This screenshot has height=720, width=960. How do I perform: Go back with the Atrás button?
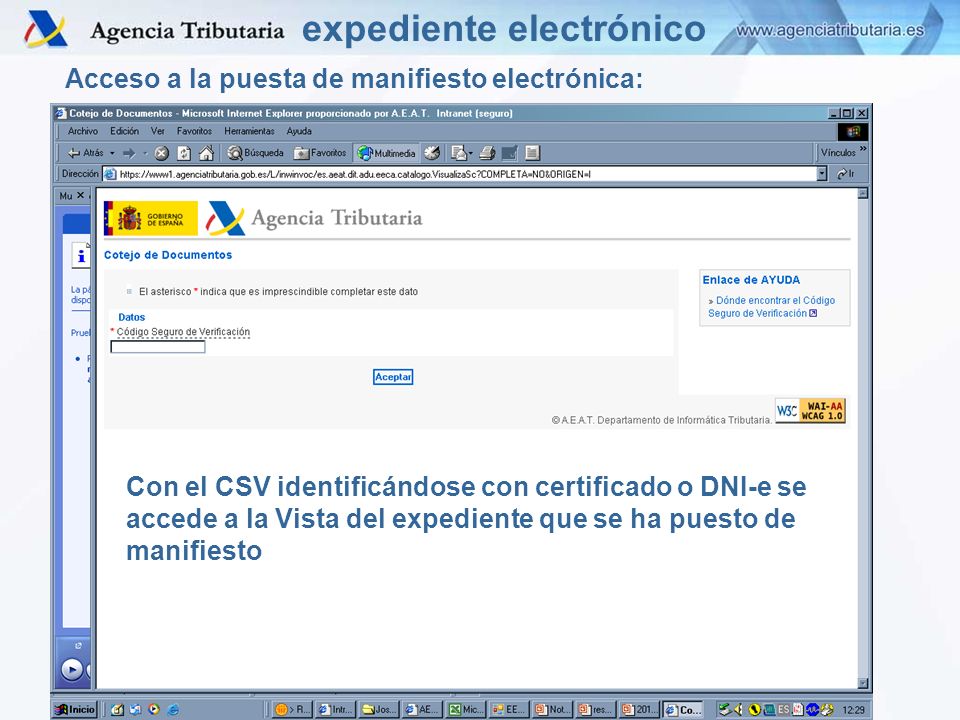85,153
